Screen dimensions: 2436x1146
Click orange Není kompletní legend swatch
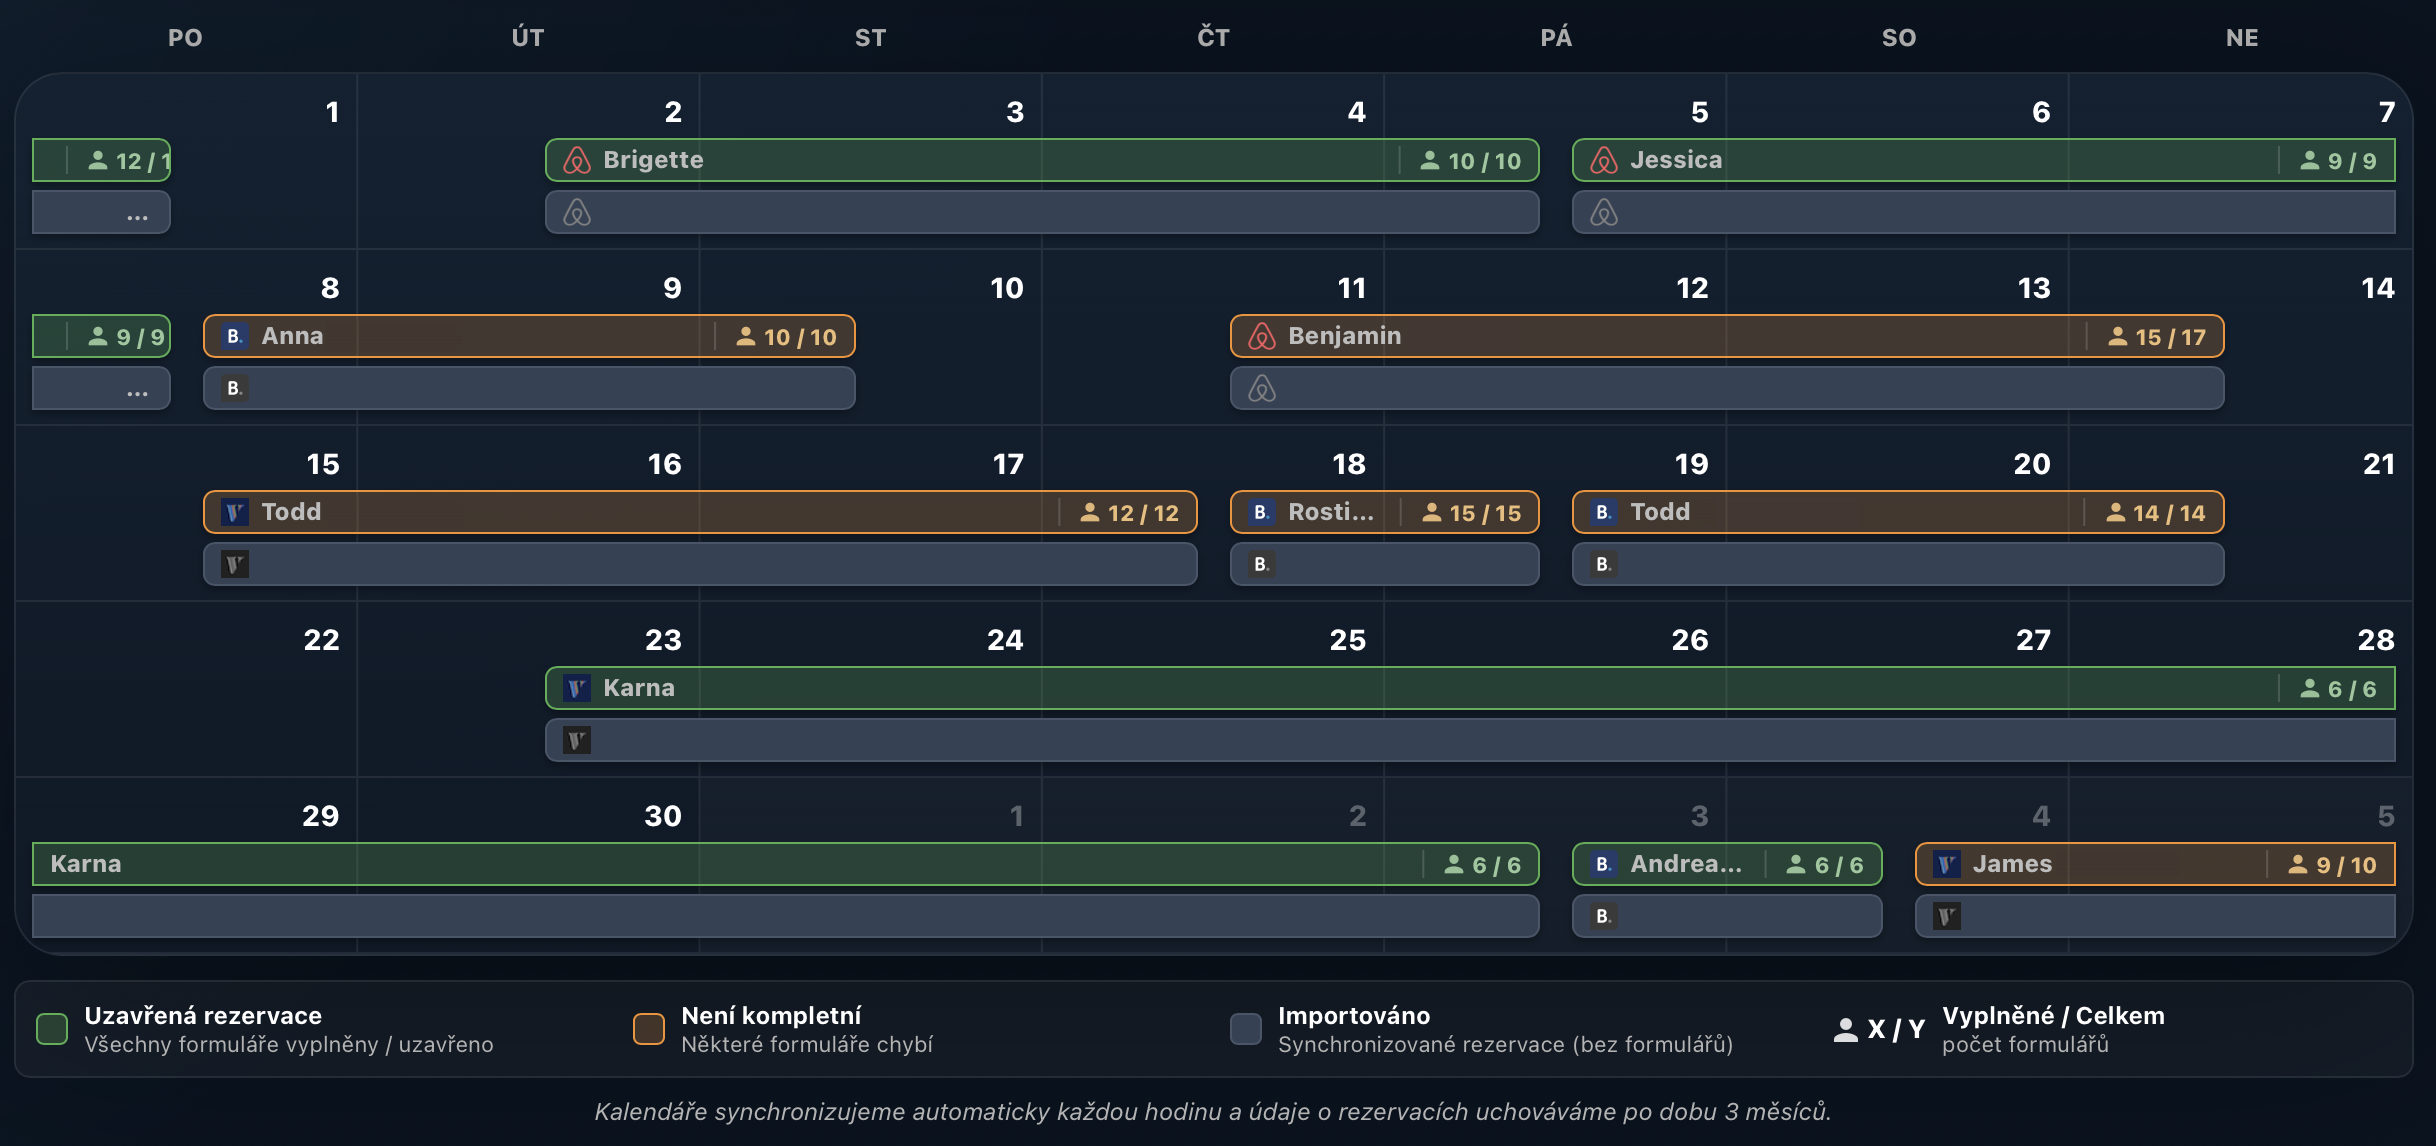649,1029
